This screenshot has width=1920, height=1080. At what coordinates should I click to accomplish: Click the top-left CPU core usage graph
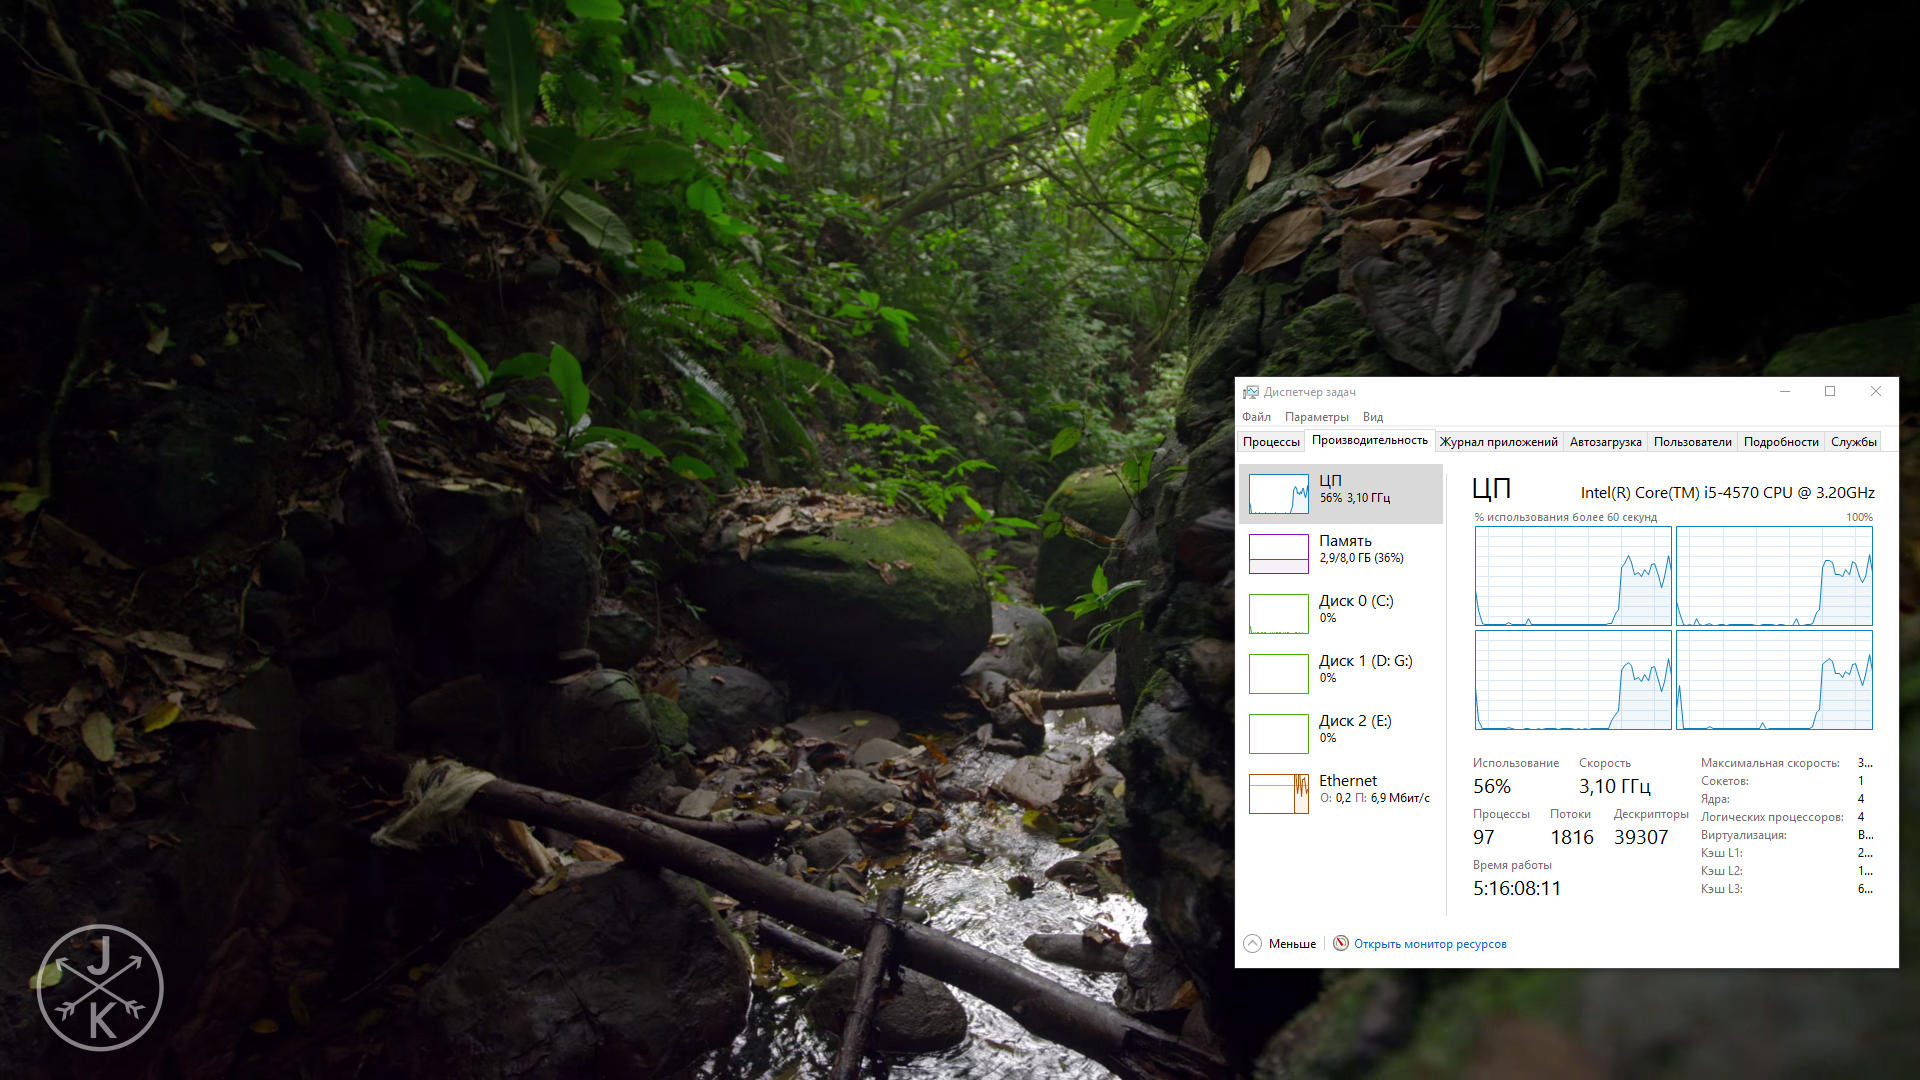[x=1572, y=576]
